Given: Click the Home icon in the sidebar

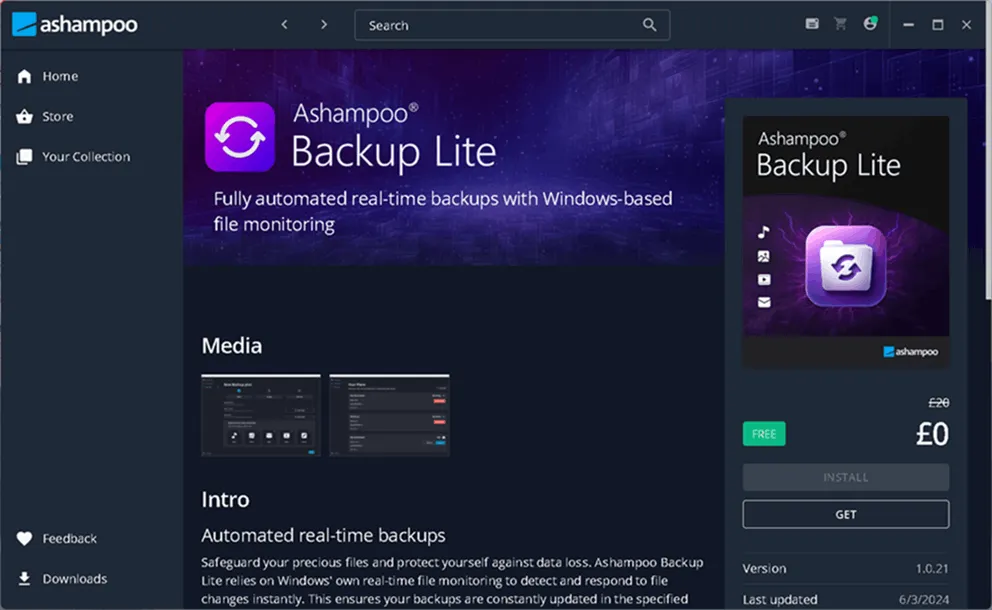Looking at the screenshot, I should [x=25, y=77].
